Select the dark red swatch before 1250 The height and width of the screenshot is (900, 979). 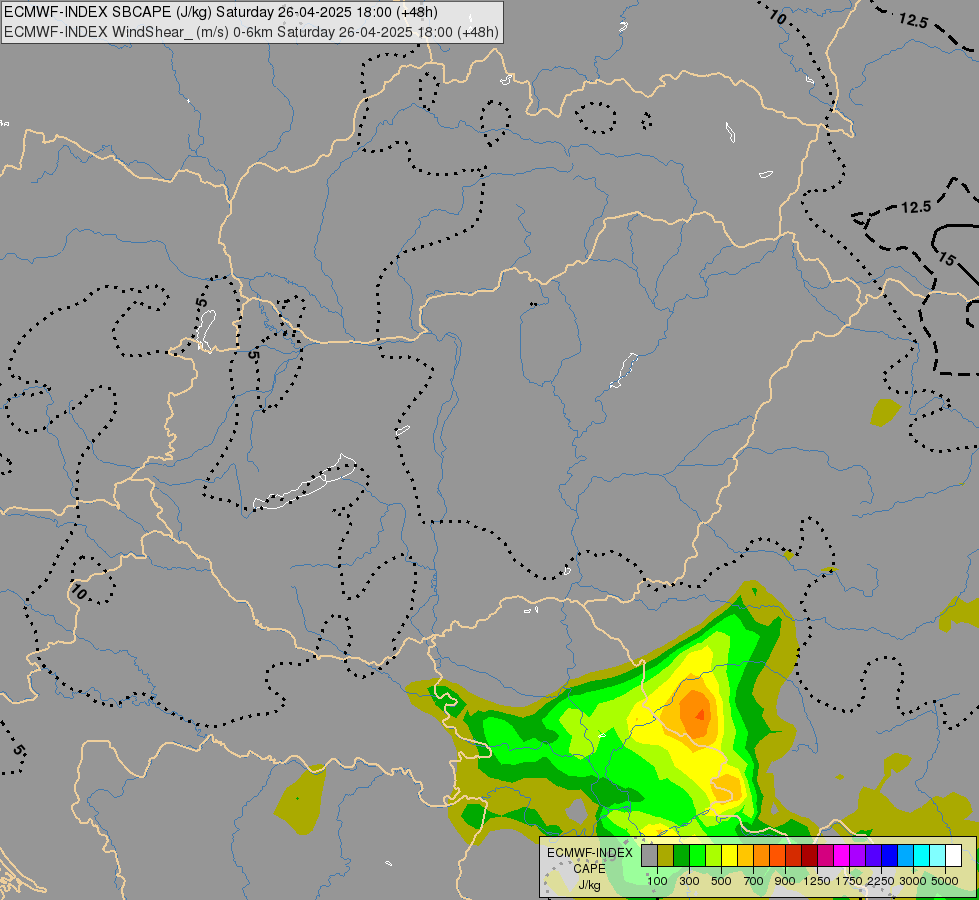click(810, 856)
